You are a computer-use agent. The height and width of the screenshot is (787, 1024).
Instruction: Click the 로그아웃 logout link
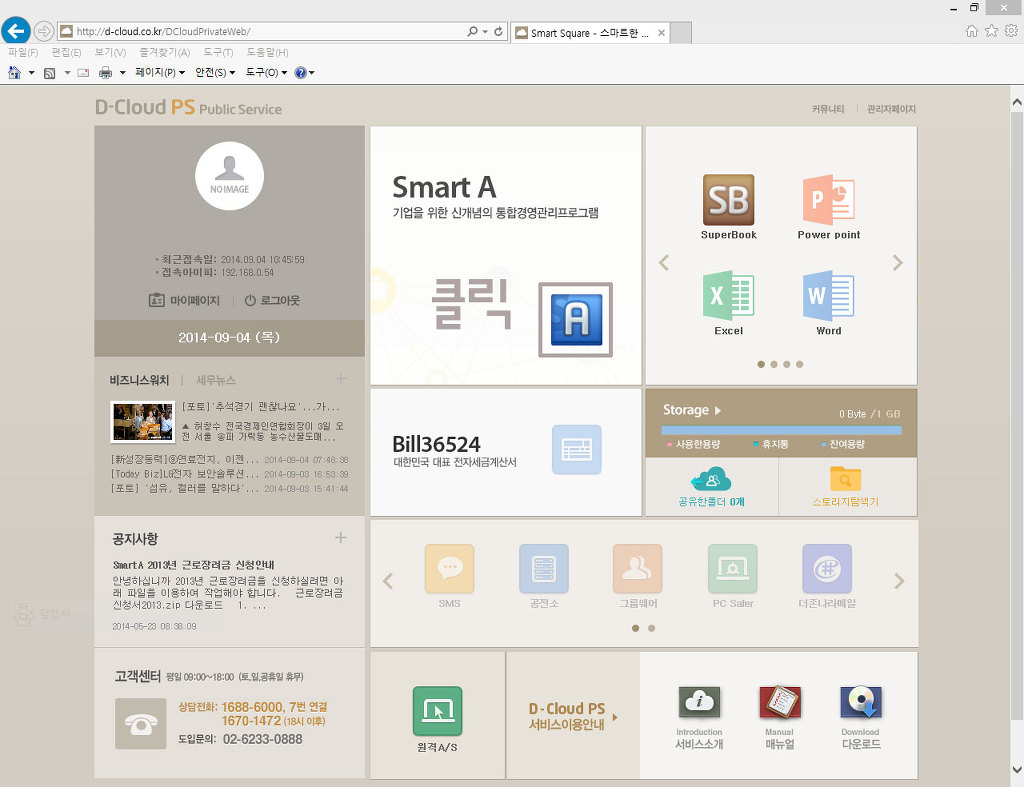click(x=272, y=301)
